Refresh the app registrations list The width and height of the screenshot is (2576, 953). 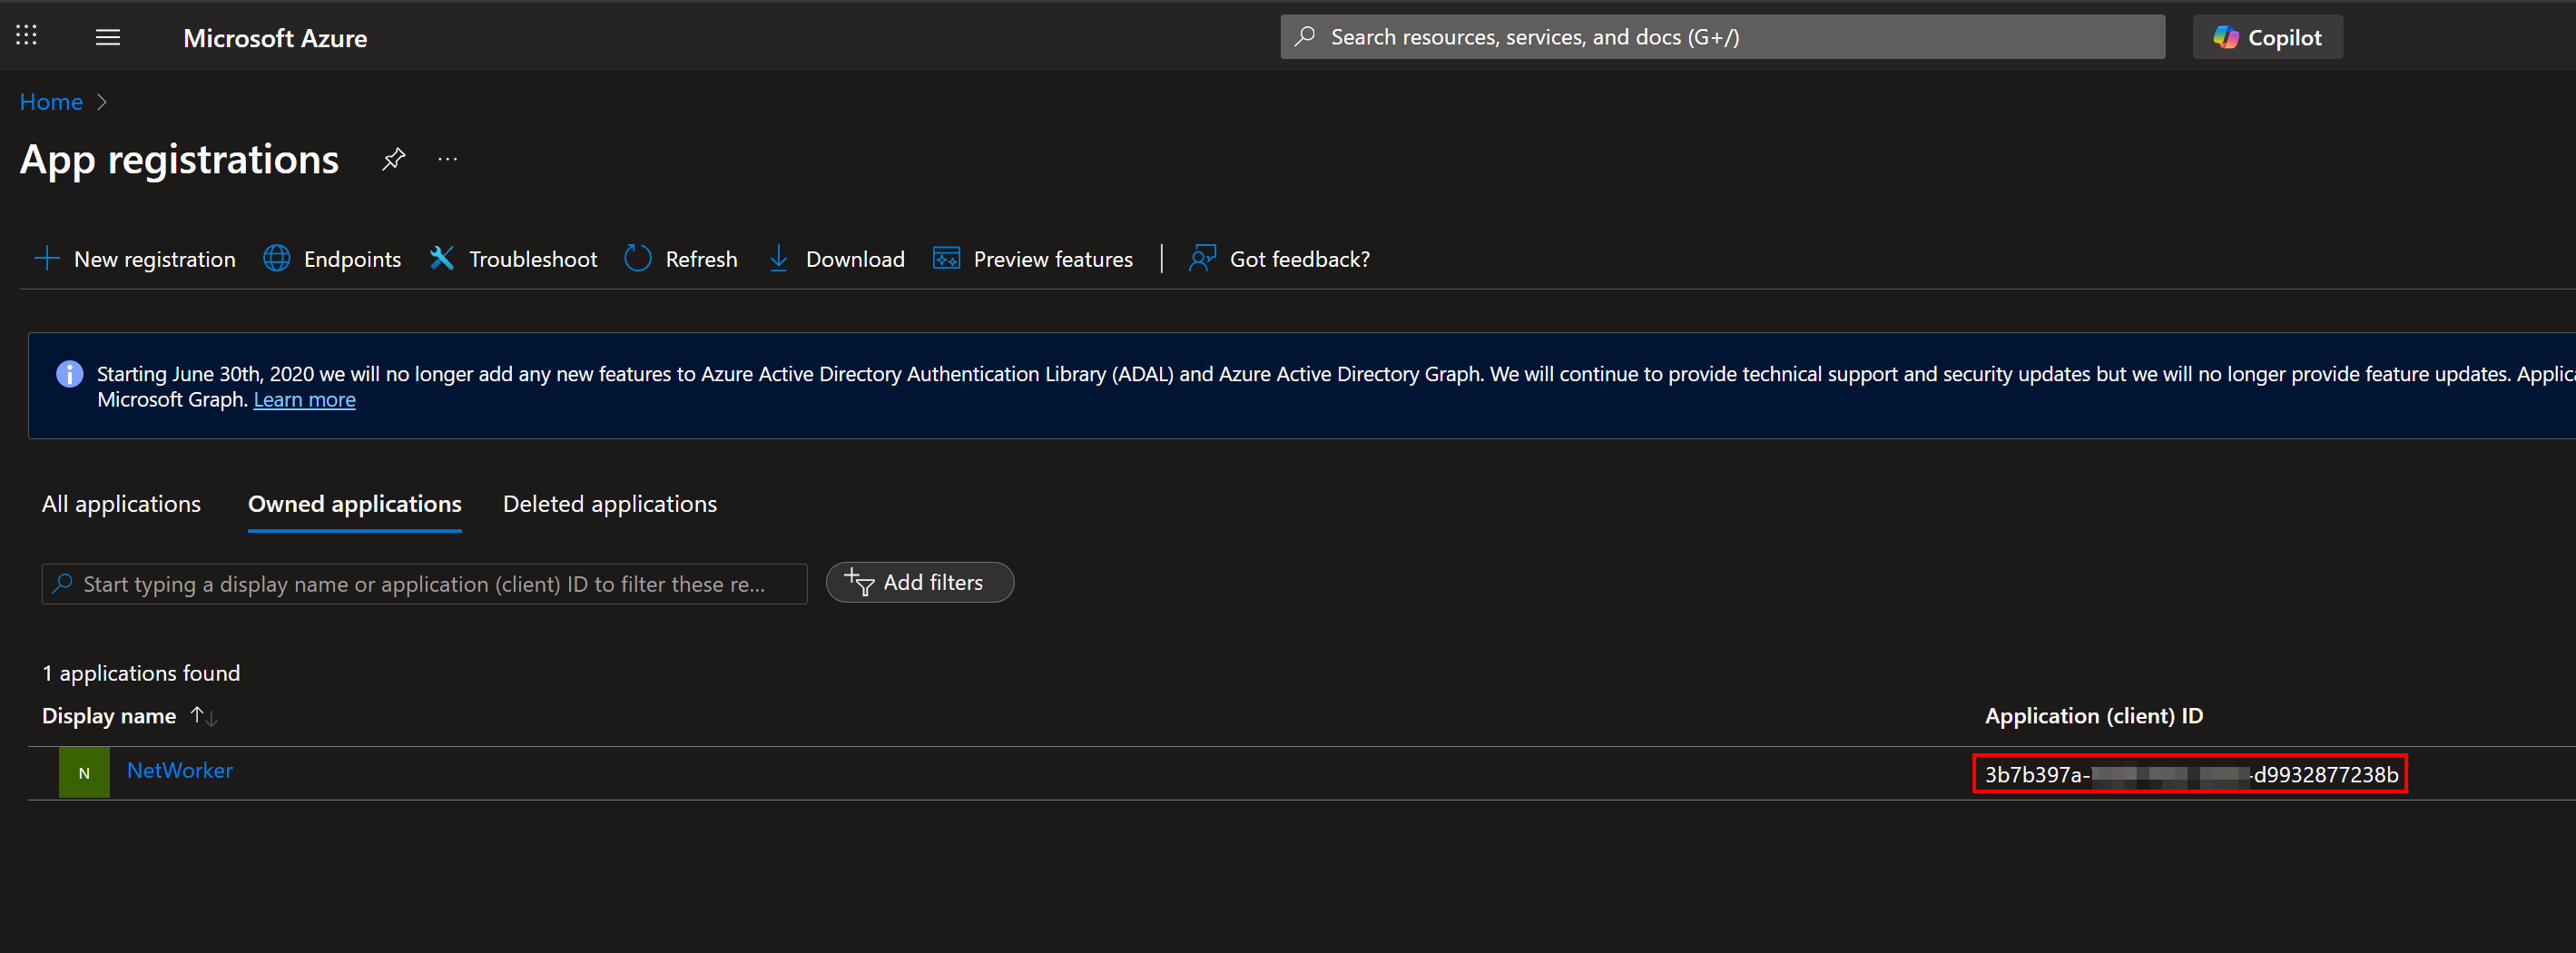click(x=637, y=258)
